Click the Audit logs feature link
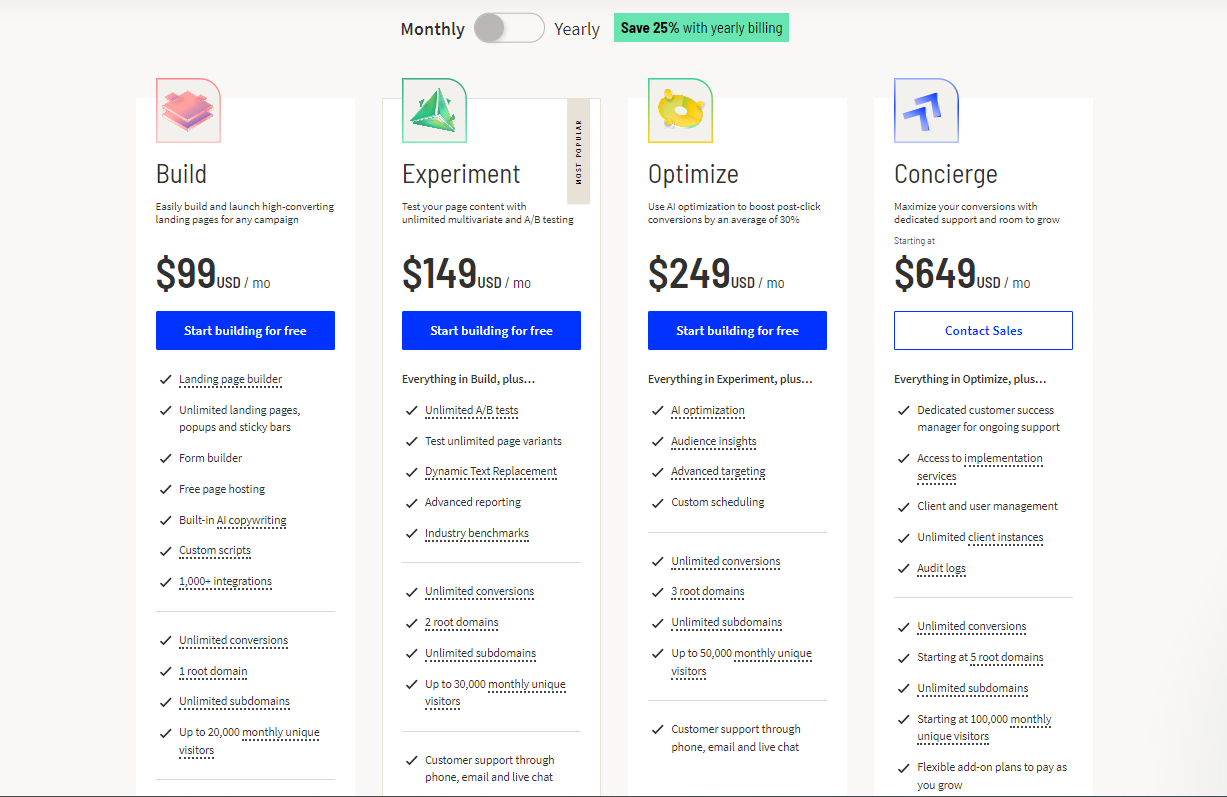The width and height of the screenshot is (1227, 797). tap(941, 569)
